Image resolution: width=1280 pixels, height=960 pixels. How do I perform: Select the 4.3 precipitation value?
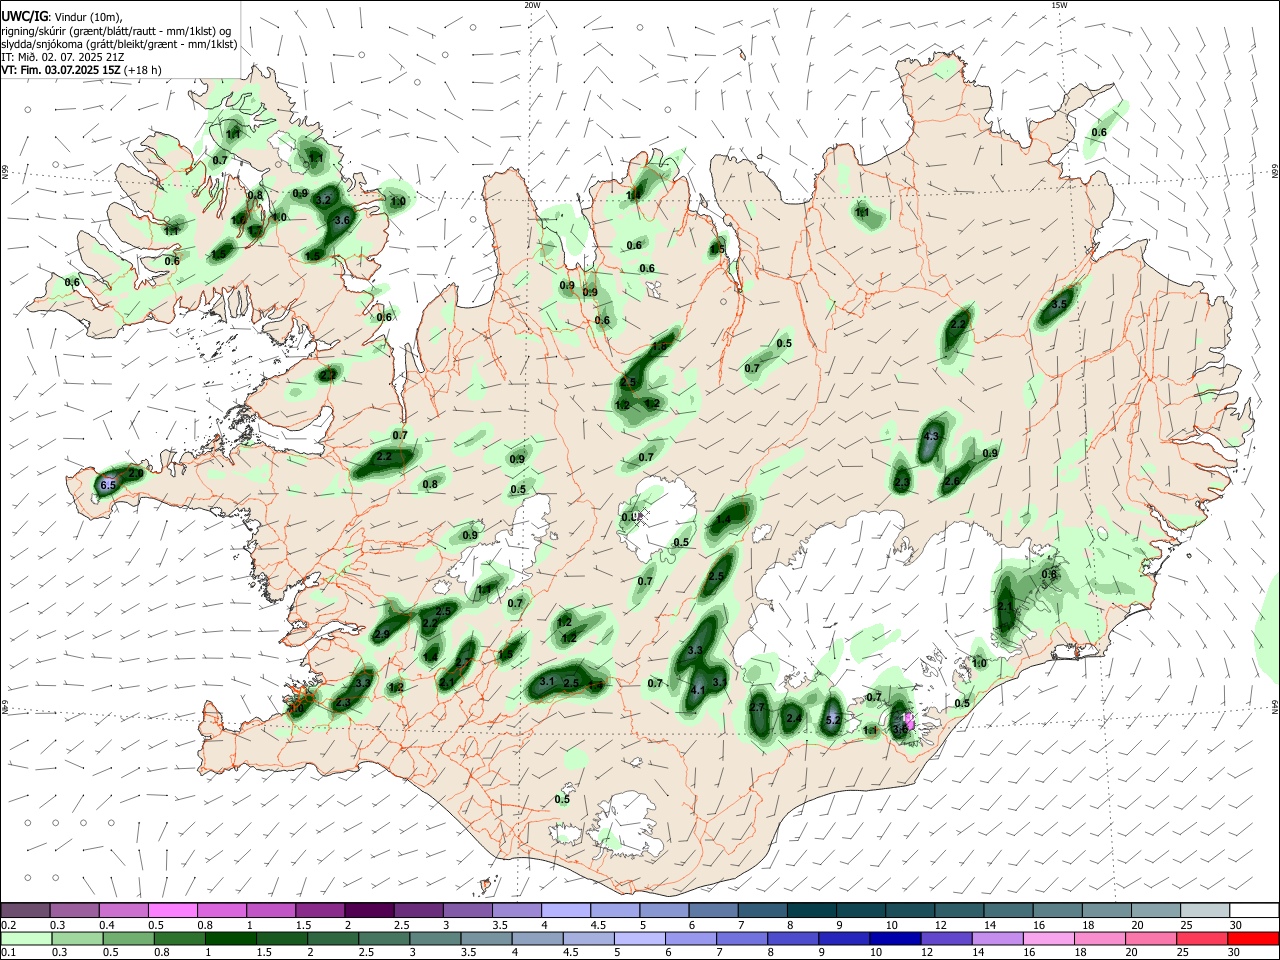tap(932, 437)
